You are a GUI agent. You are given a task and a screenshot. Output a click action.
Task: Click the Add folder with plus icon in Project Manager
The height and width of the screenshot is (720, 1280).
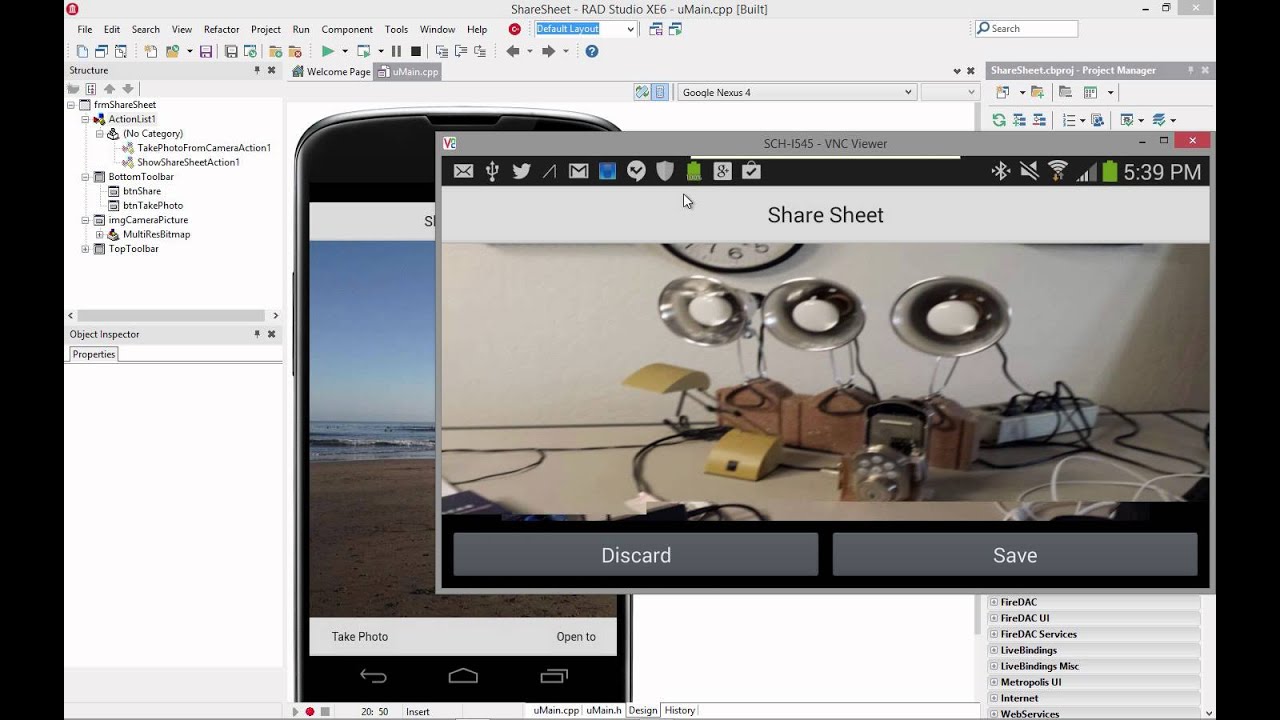coord(1037,92)
